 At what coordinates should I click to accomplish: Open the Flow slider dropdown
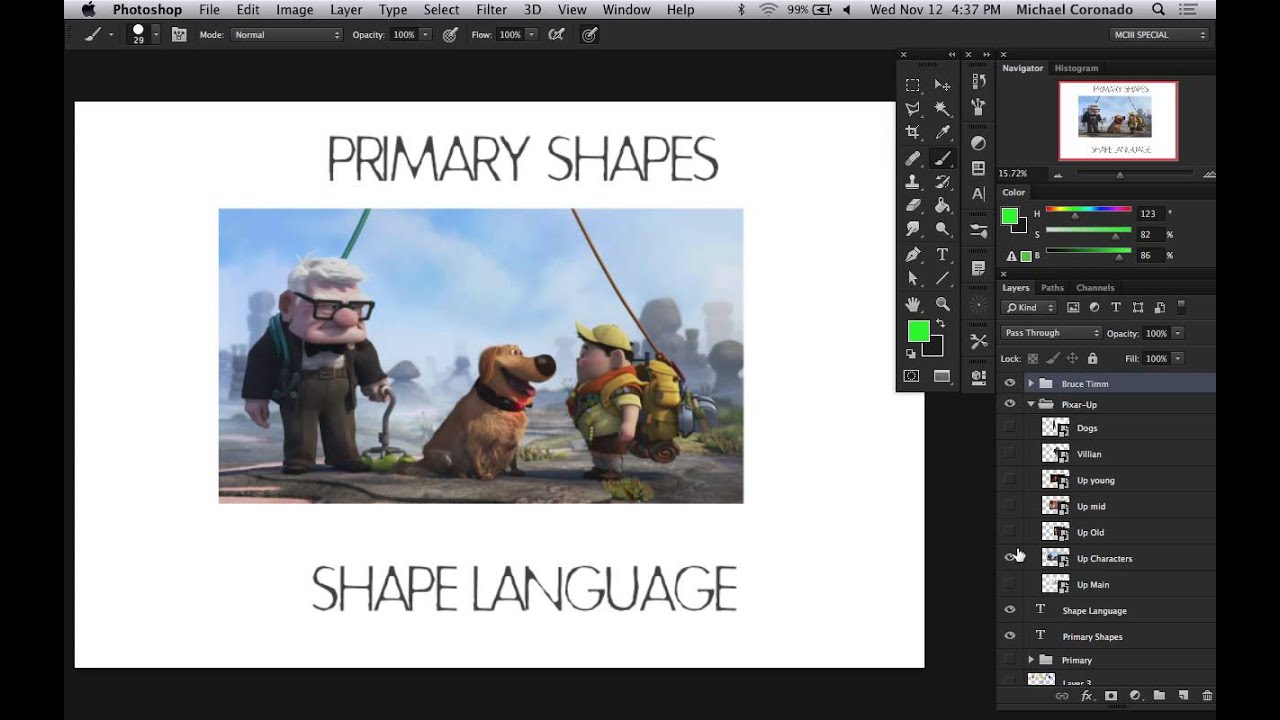point(531,34)
